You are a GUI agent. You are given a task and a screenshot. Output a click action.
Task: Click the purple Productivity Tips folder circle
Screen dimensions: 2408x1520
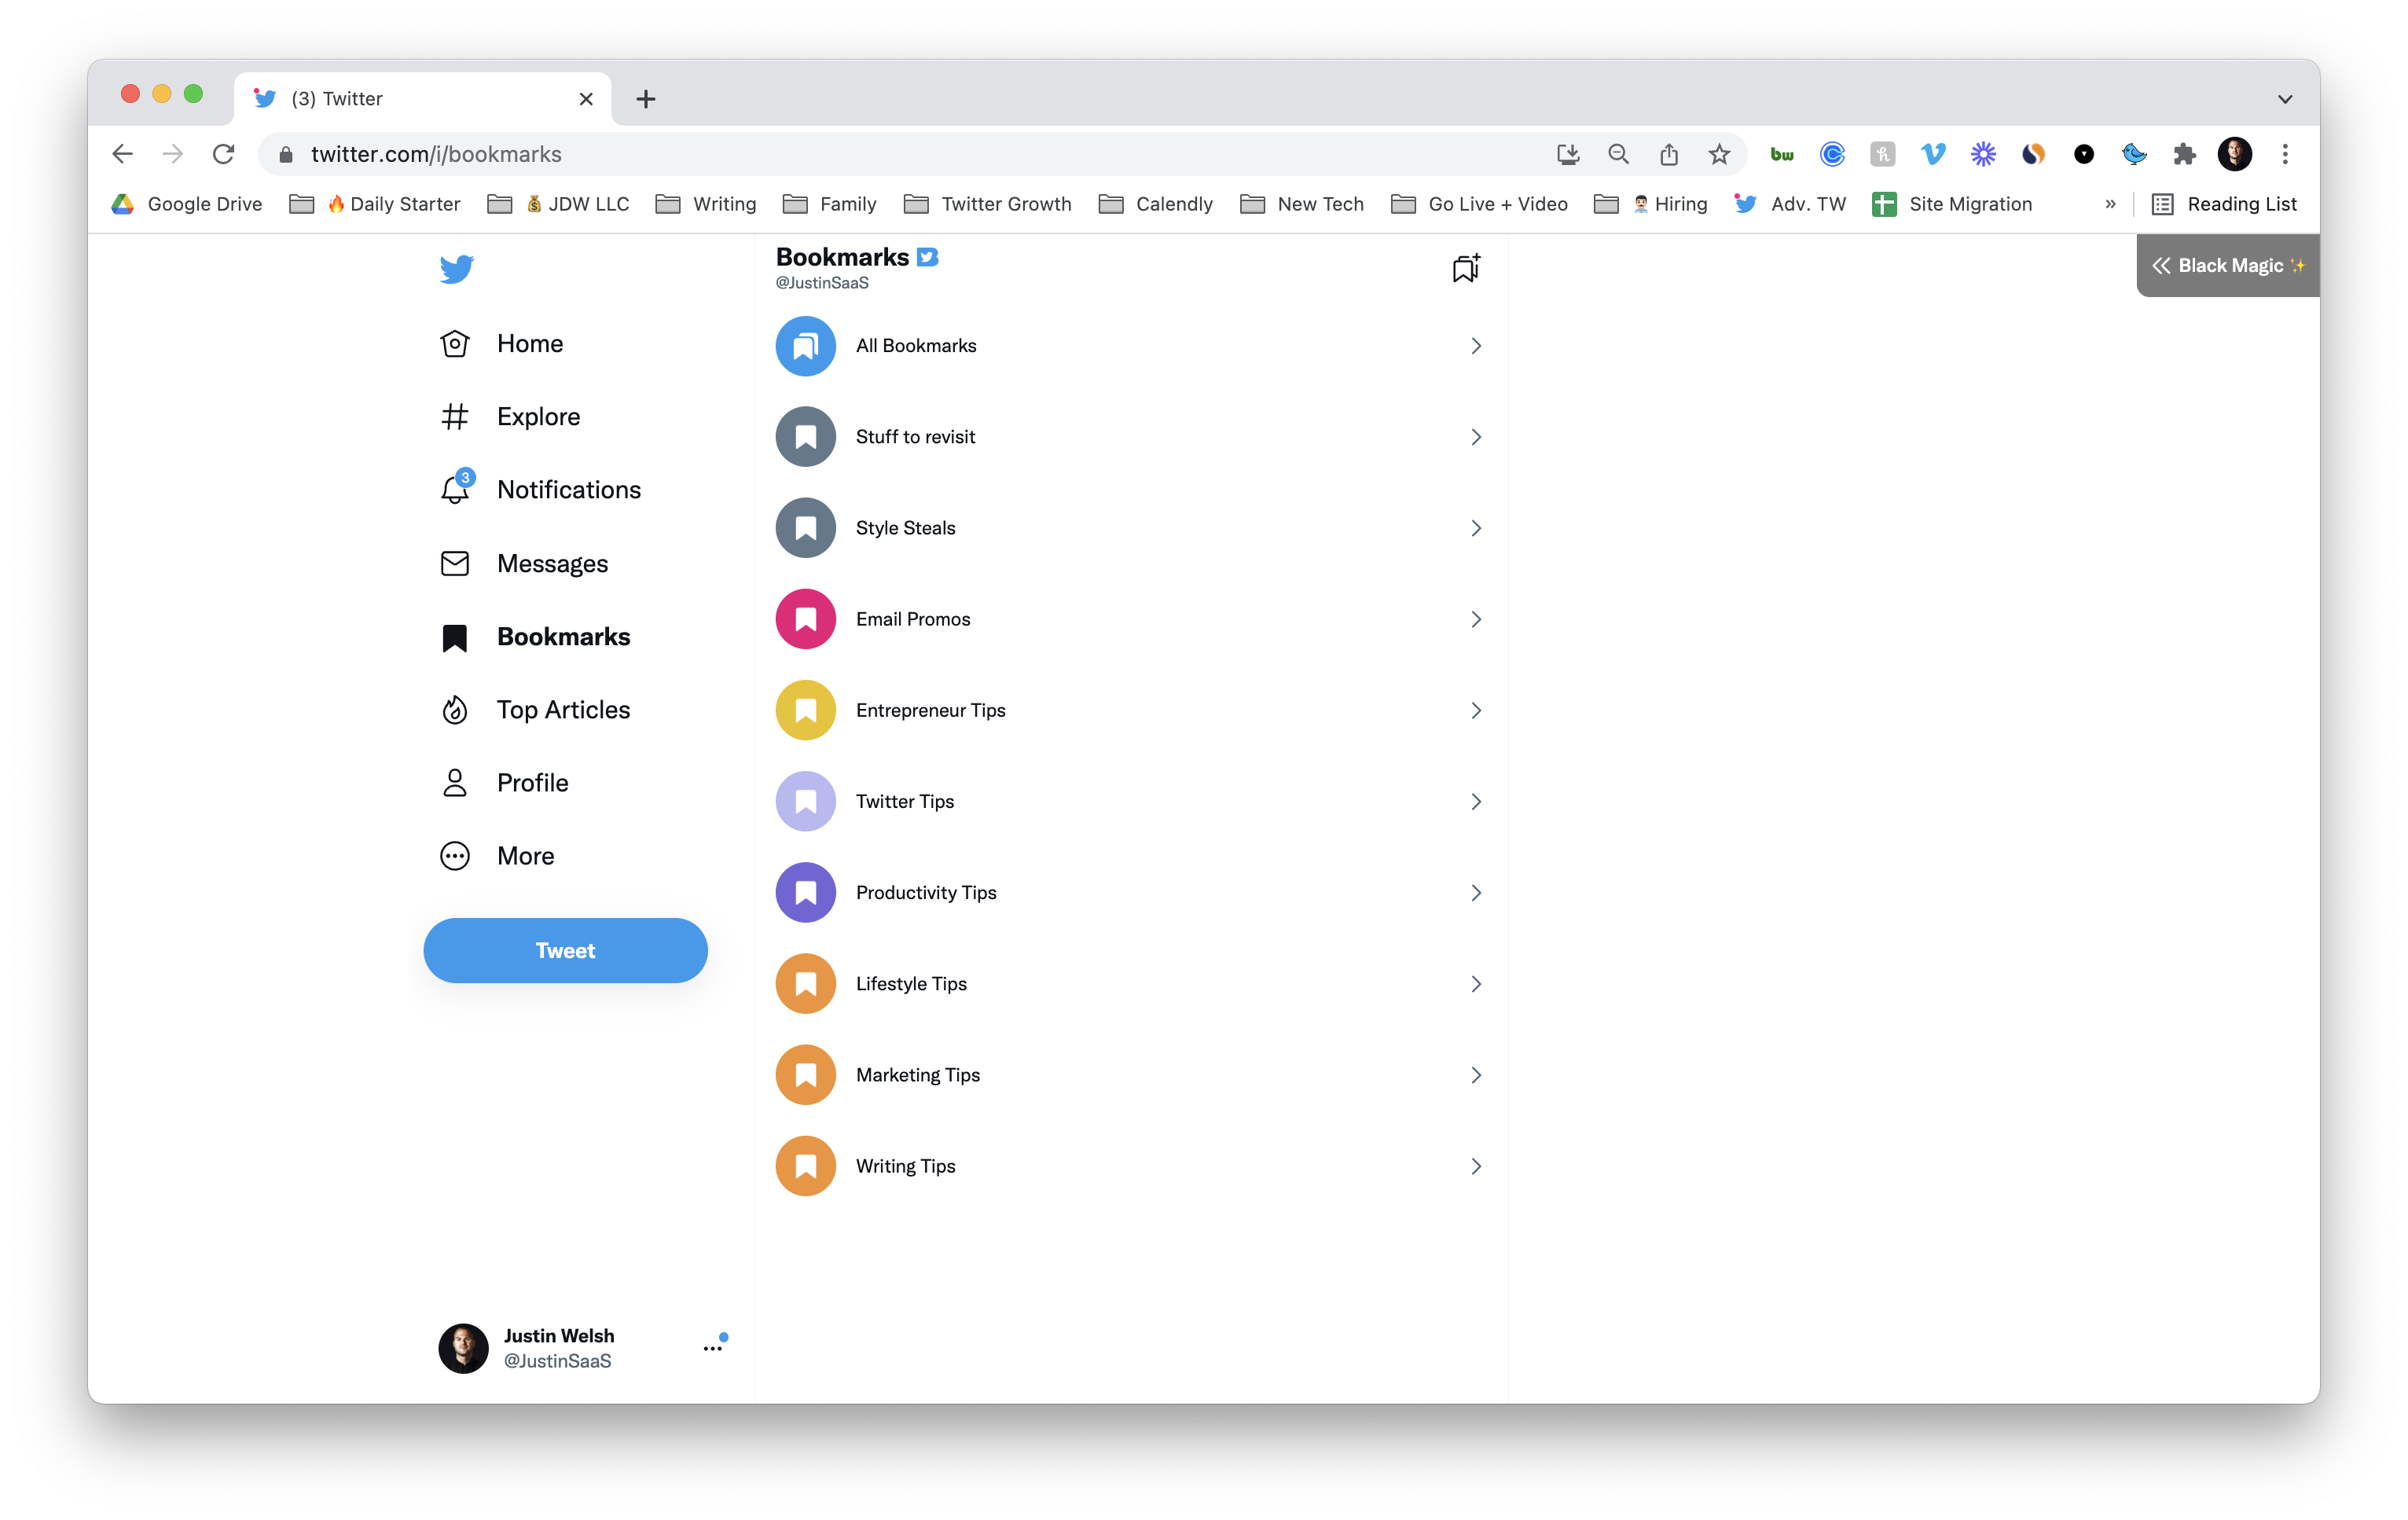(x=805, y=892)
